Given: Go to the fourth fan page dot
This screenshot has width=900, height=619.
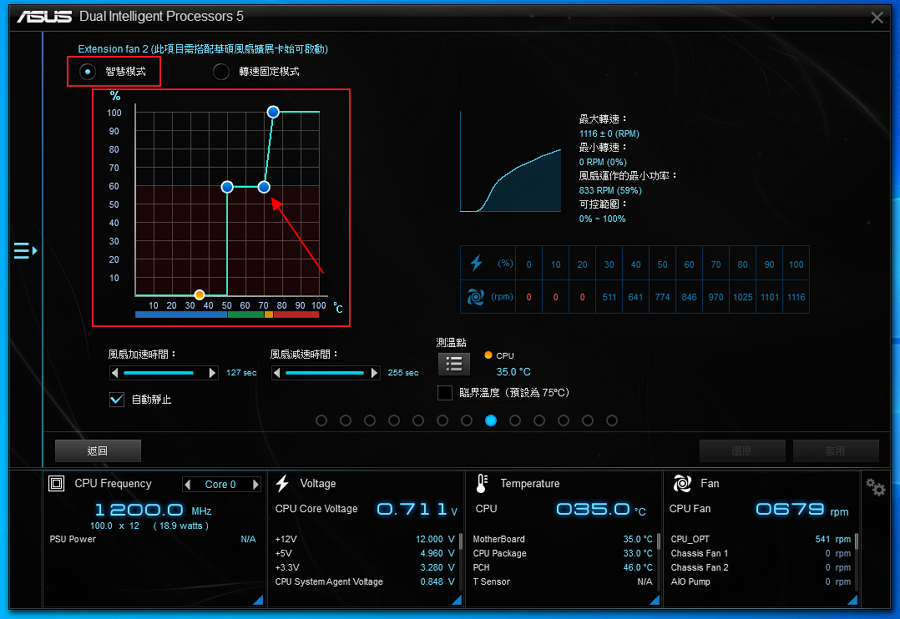Looking at the screenshot, I should 394,420.
